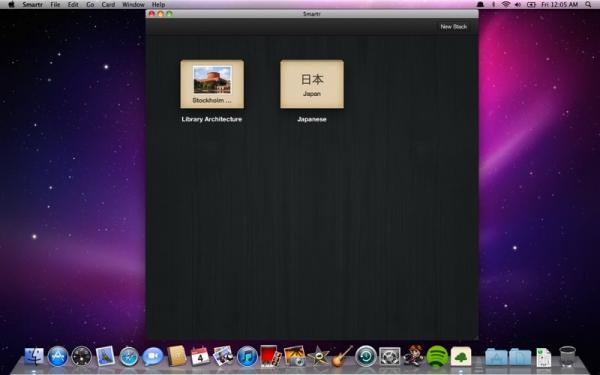Viewport: 600px width, 375px height.
Task: Open the Go menu
Action: point(90,5)
